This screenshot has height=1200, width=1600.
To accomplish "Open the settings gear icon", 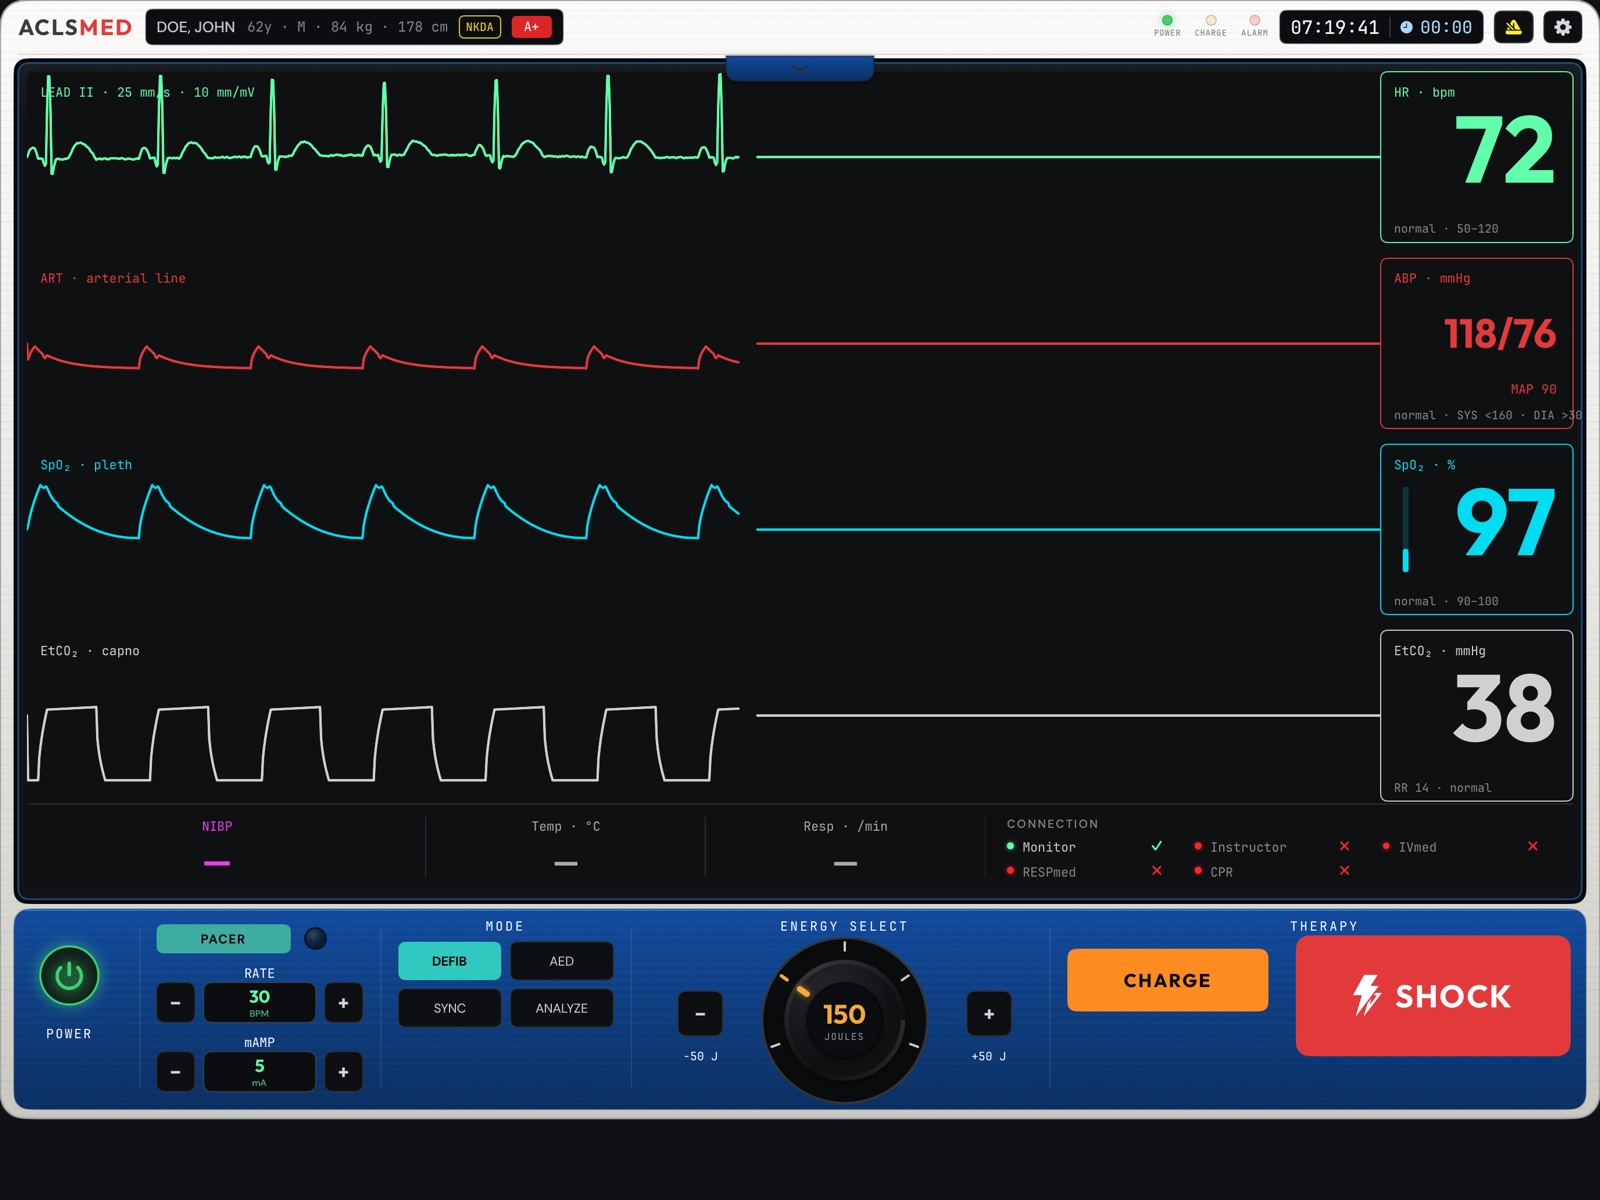I will tap(1563, 27).
